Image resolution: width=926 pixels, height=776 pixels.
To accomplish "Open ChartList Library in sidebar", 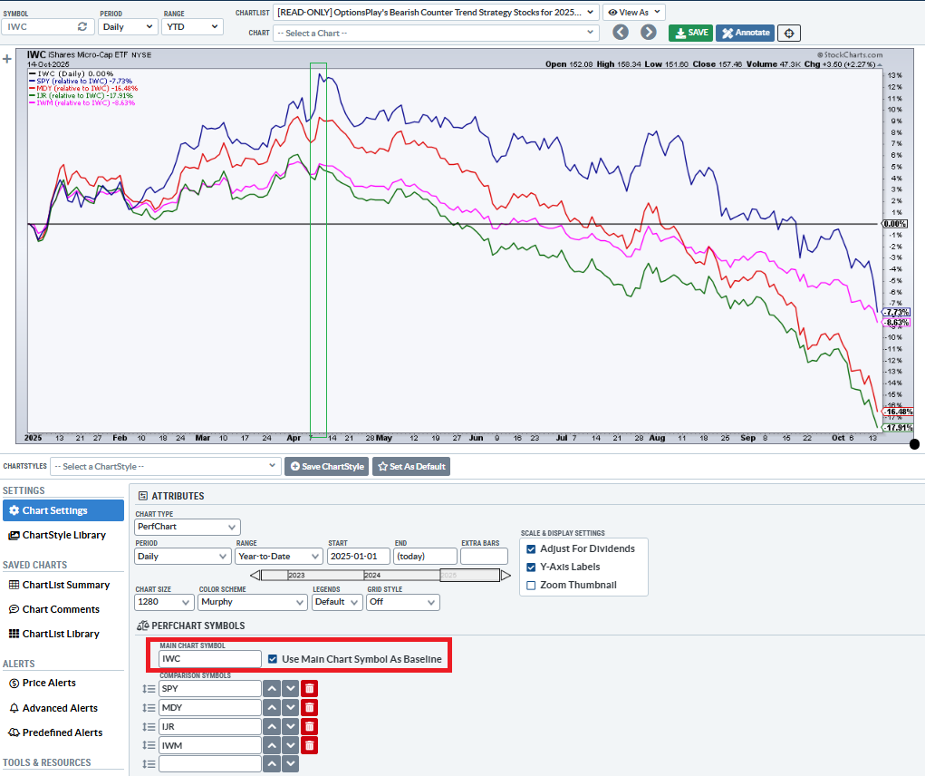I will pos(54,634).
